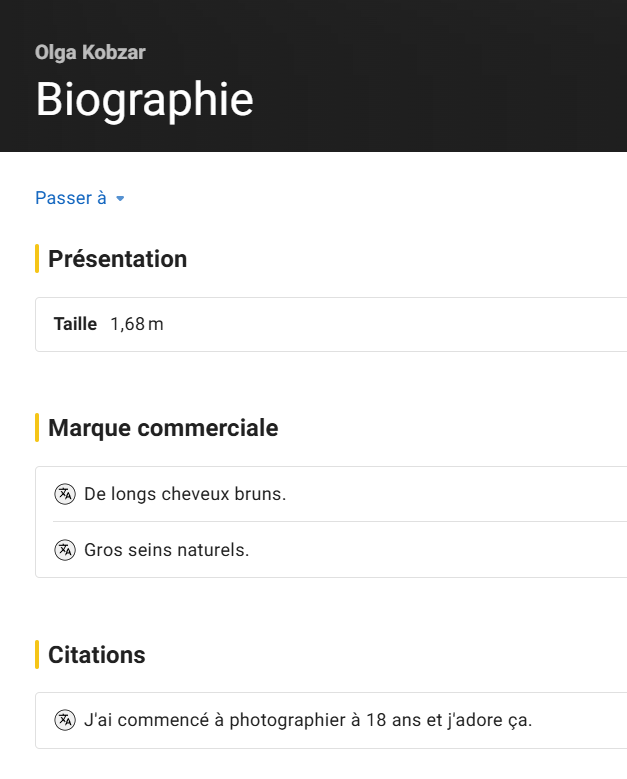The height and width of the screenshot is (779, 627).
Task: Click the quote starting 'J'ai commencé à photographier'
Action: click(x=308, y=720)
